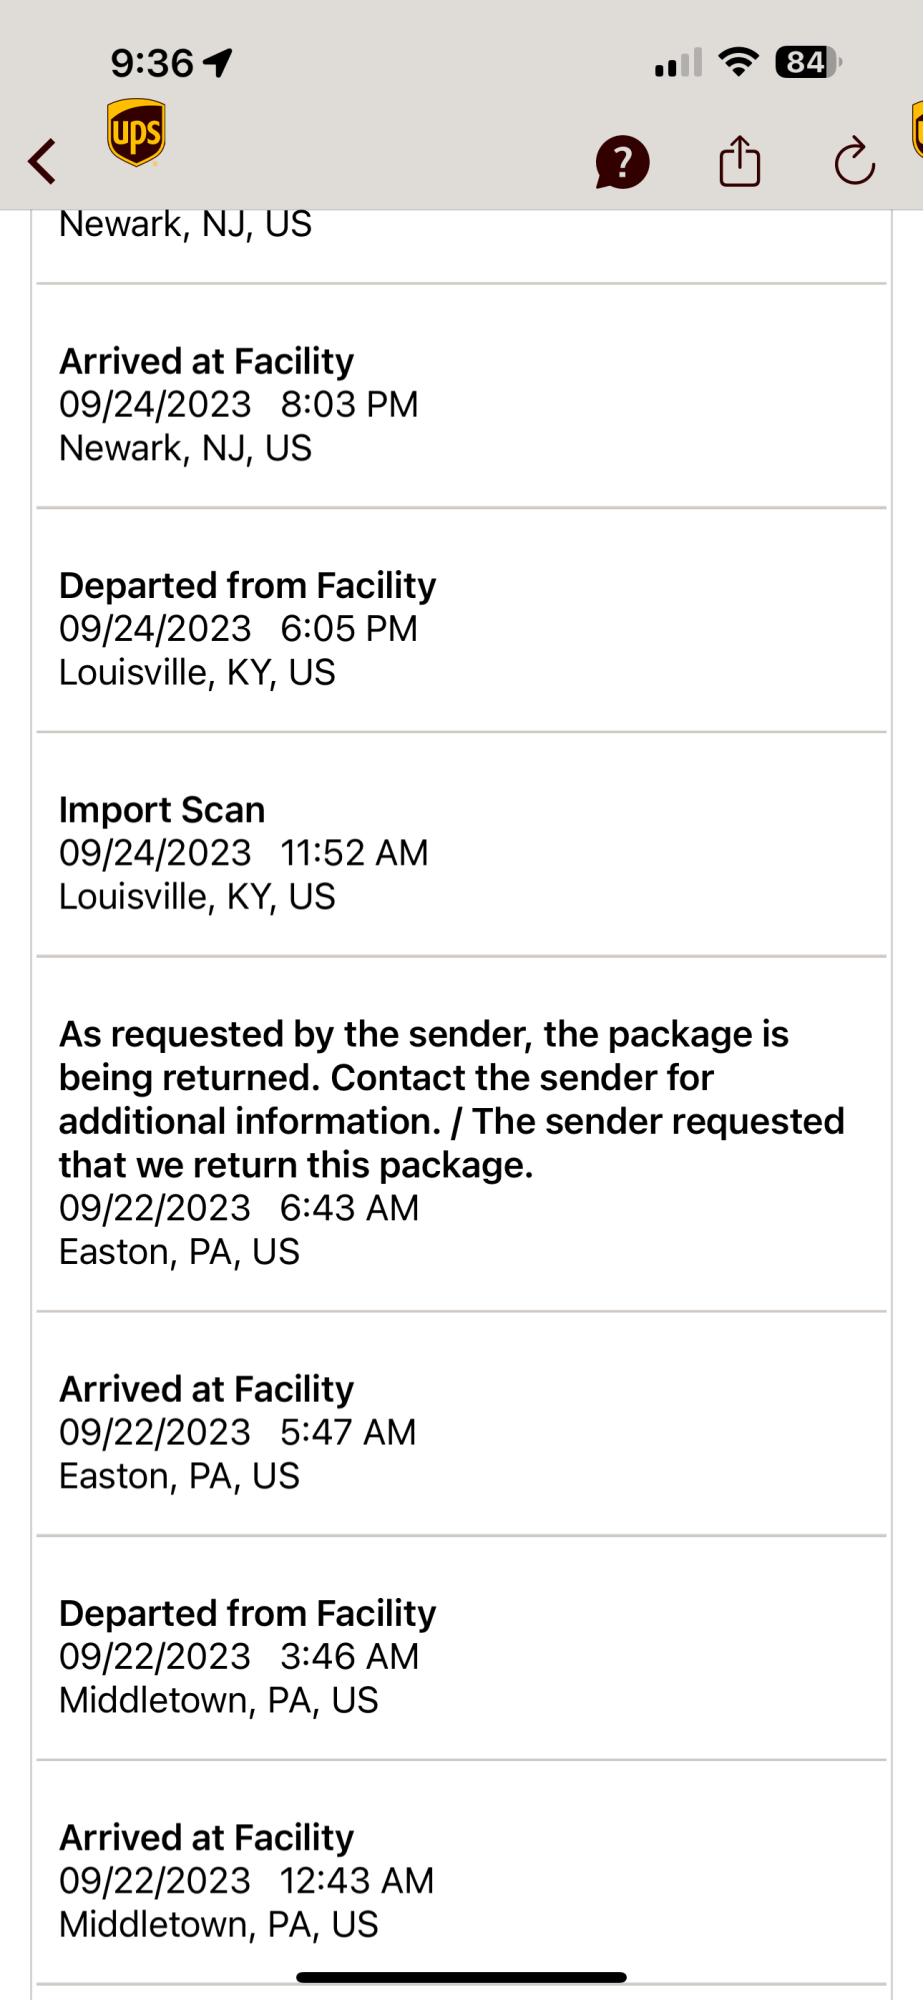
Task: Select Arrived at Facility 12:43 AM Middletown entry
Action: point(462,1872)
